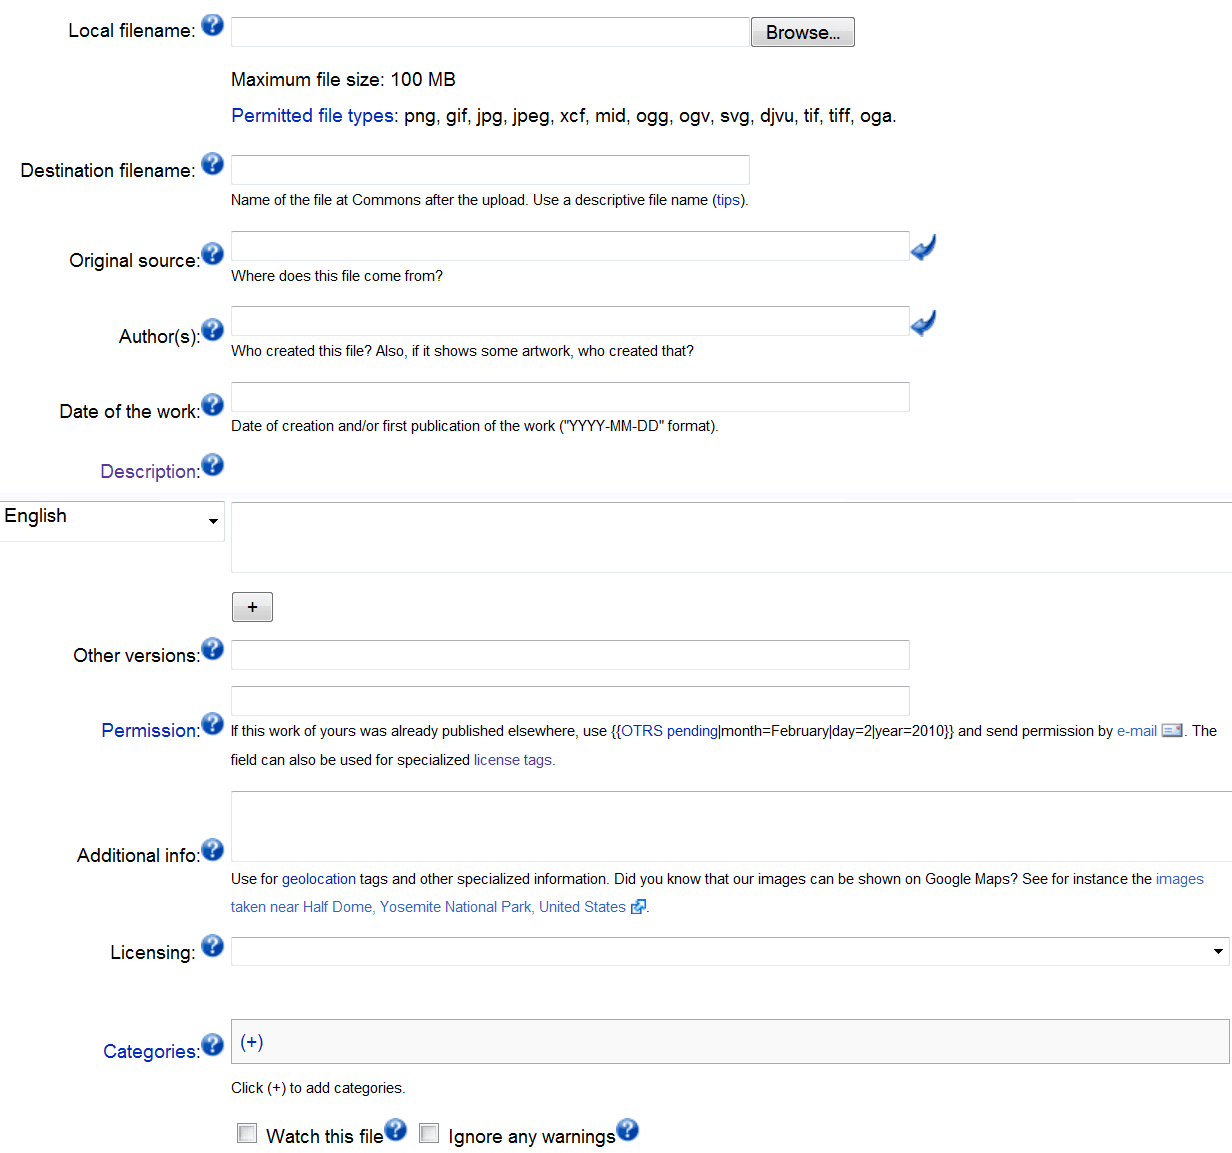Viewport: 1232px width, 1153px height.
Task: Focus the Other versions field
Action: click(570, 655)
